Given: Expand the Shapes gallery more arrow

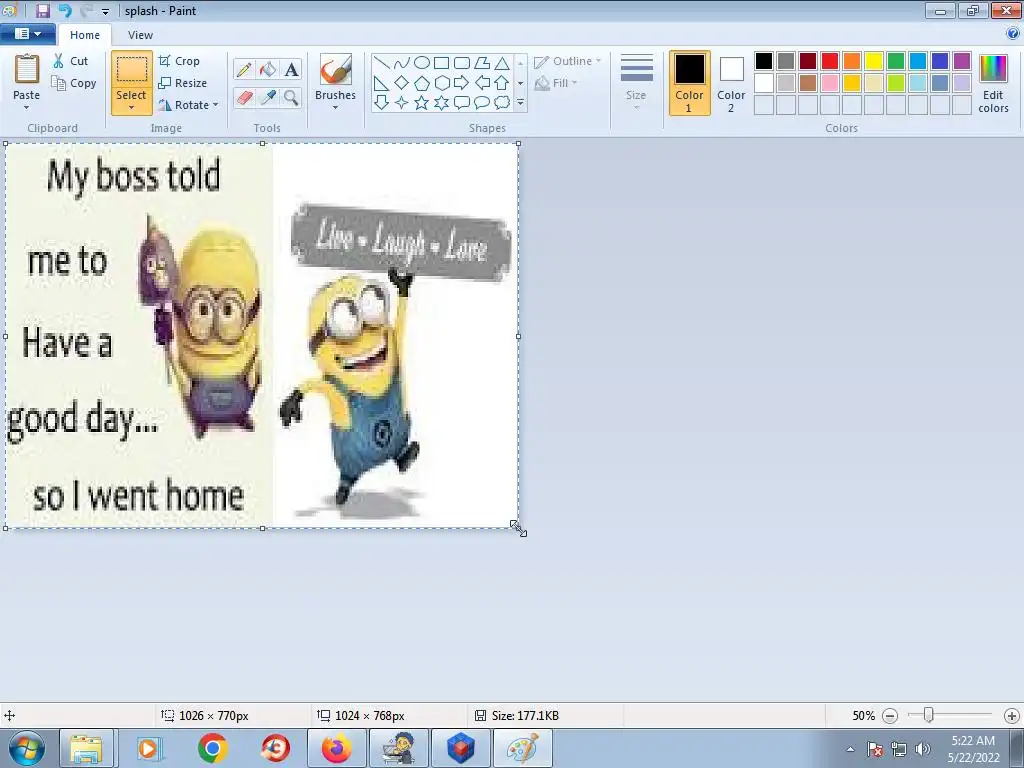Looking at the screenshot, I should (x=520, y=103).
